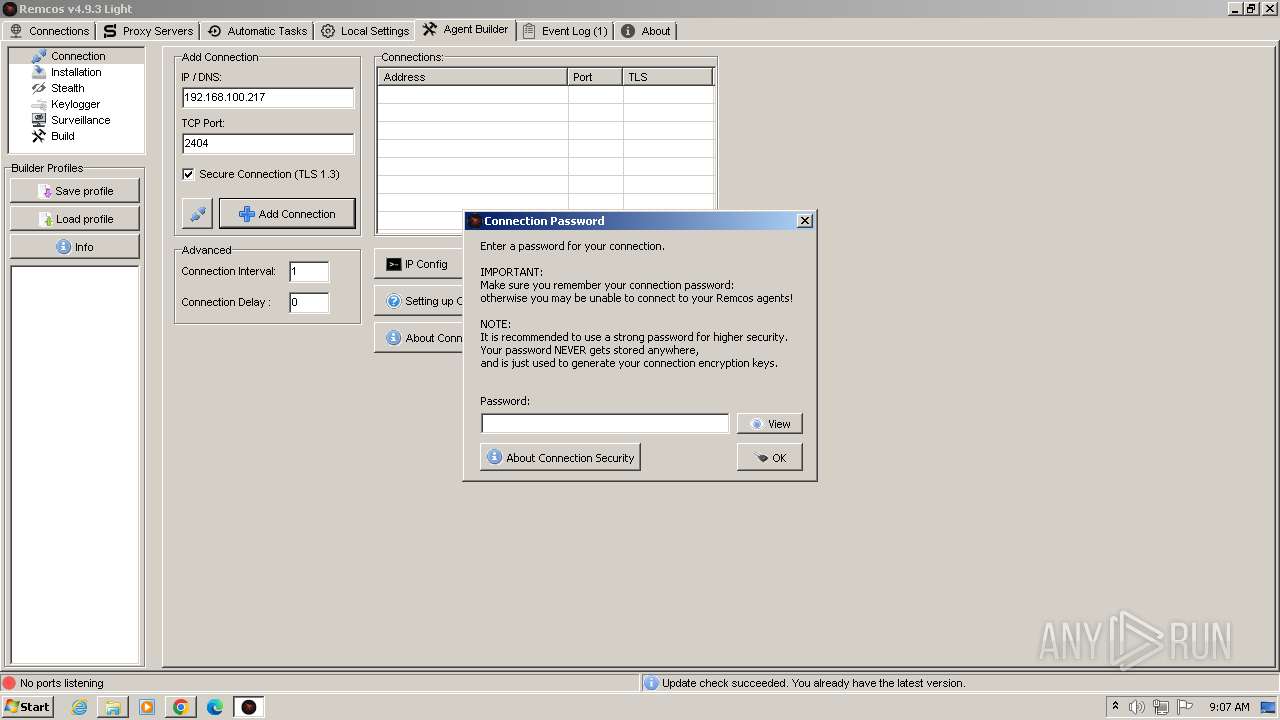1280x720 pixels.
Task: Launch Internet Explorer from taskbar
Action: 79,707
